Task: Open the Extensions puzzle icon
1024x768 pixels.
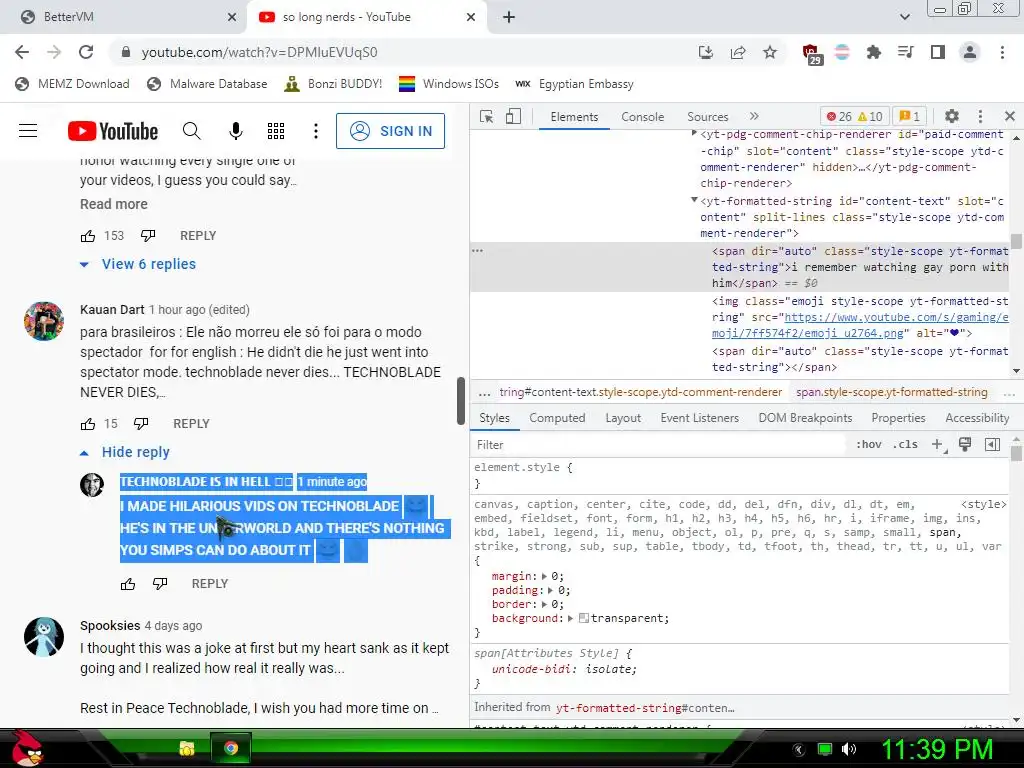Action: pos(873,52)
